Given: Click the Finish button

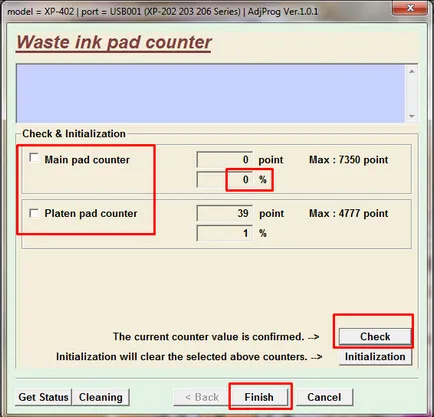Looking at the screenshot, I should [259, 397].
